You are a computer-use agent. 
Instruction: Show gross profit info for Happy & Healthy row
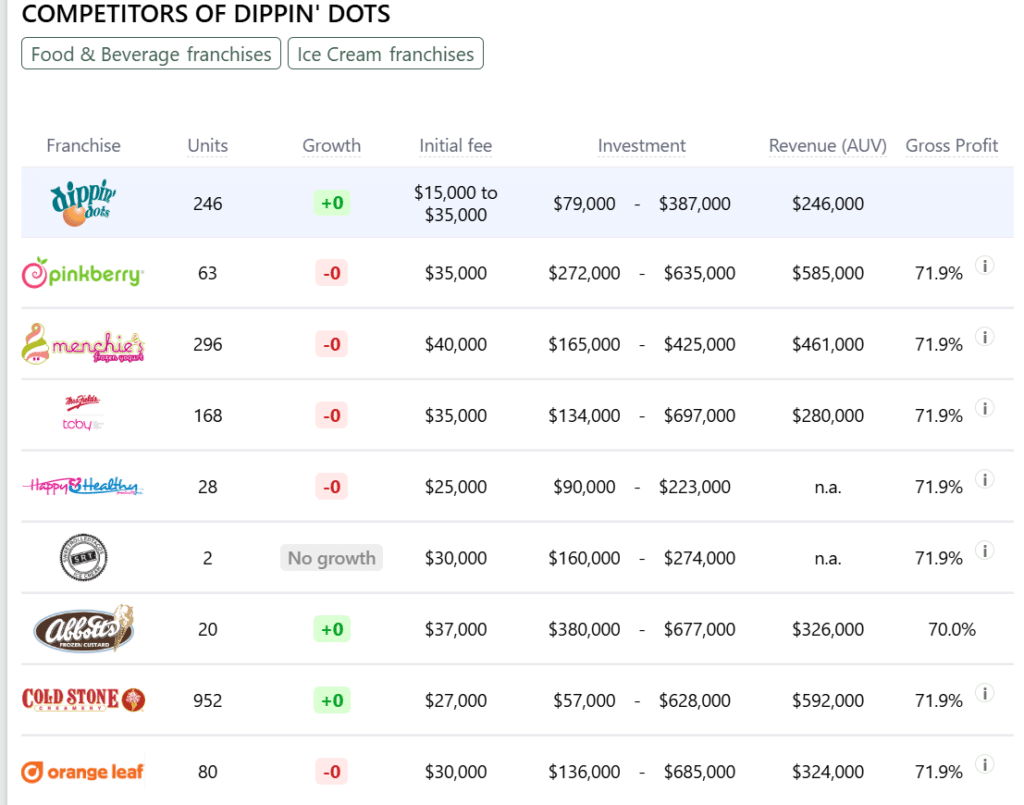985,479
